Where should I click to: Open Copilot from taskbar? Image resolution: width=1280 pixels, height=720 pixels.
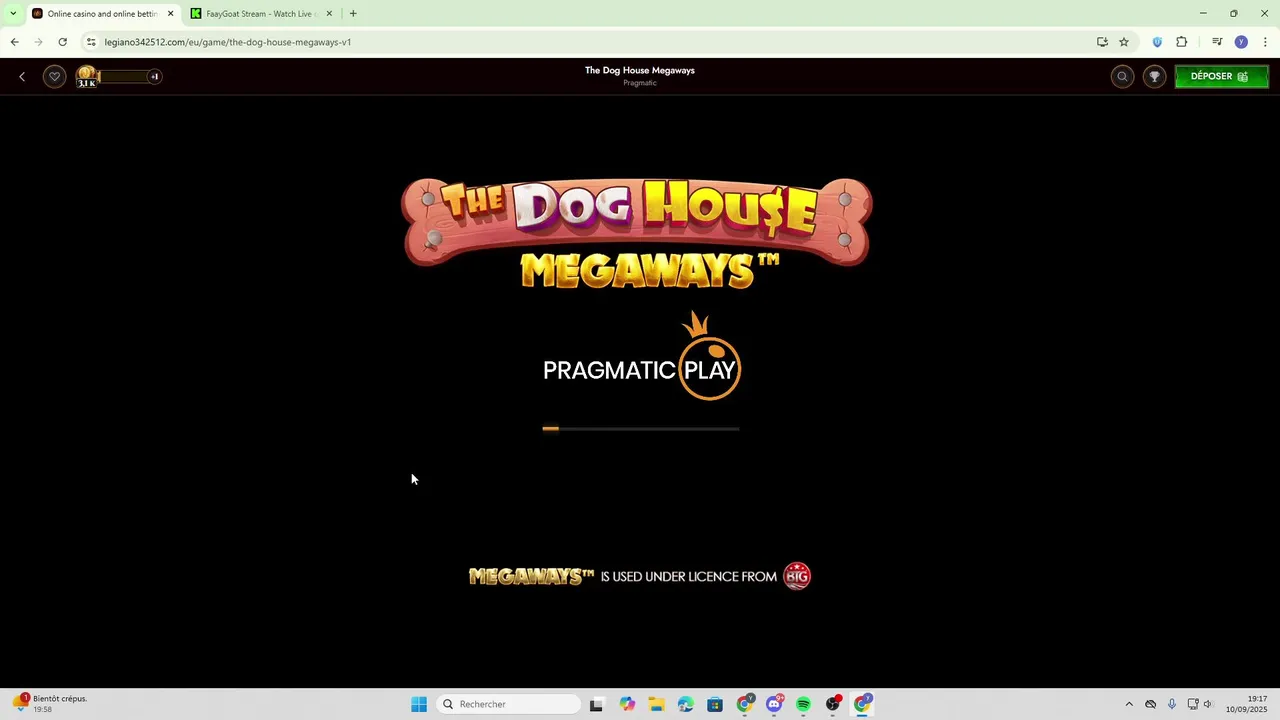pyautogui.click(x=627, y=704)
